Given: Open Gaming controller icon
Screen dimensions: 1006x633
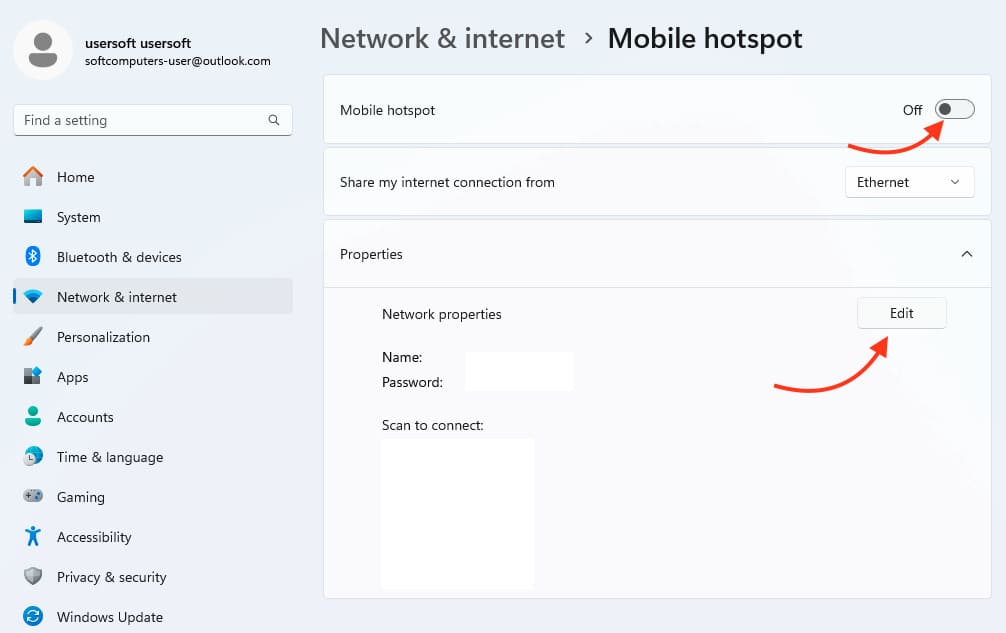Looking at the screenshot, I should pos(33,497).
